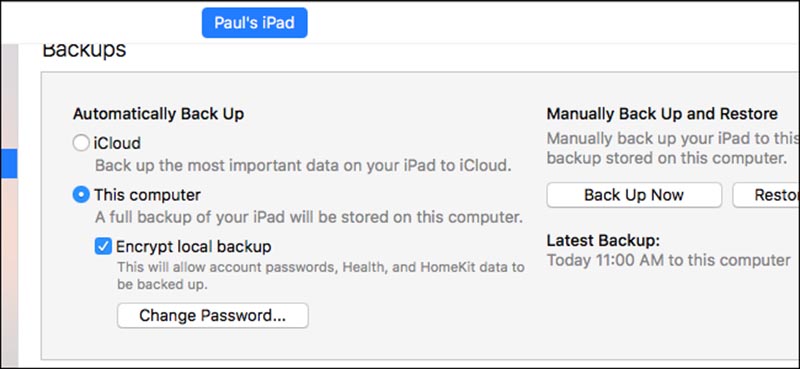The width and height of the screenshot is (800, 369).
Task: Click the Encrypt local backup label text
Action: 194,247
